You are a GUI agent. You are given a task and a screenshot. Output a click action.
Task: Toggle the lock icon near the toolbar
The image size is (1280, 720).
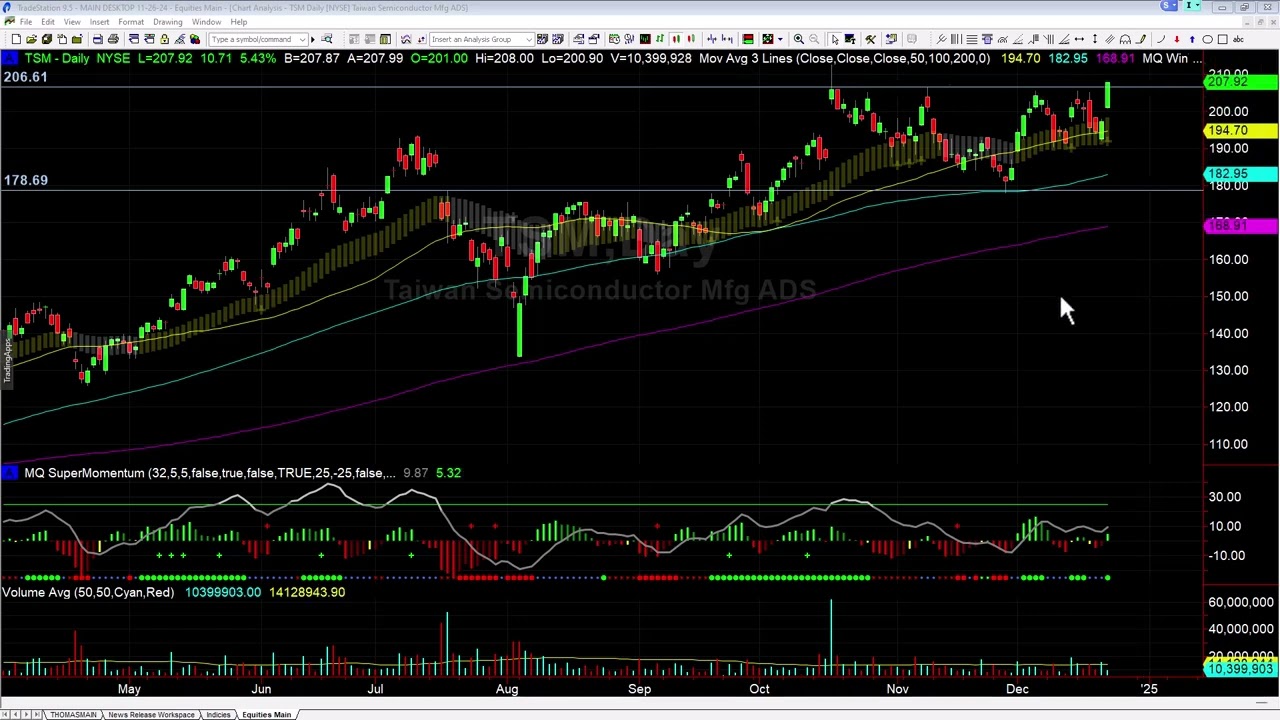click(162, 39)
